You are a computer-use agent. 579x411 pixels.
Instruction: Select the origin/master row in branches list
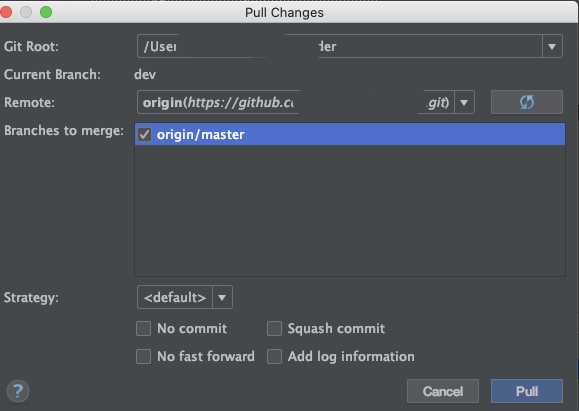point(350,134)
